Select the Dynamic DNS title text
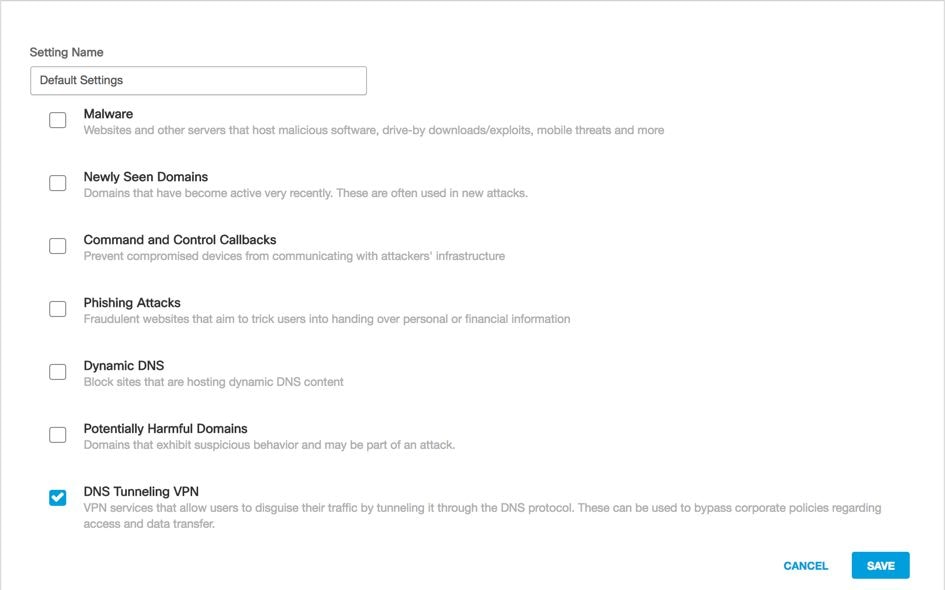945x590 pixels. pos(124,366)
